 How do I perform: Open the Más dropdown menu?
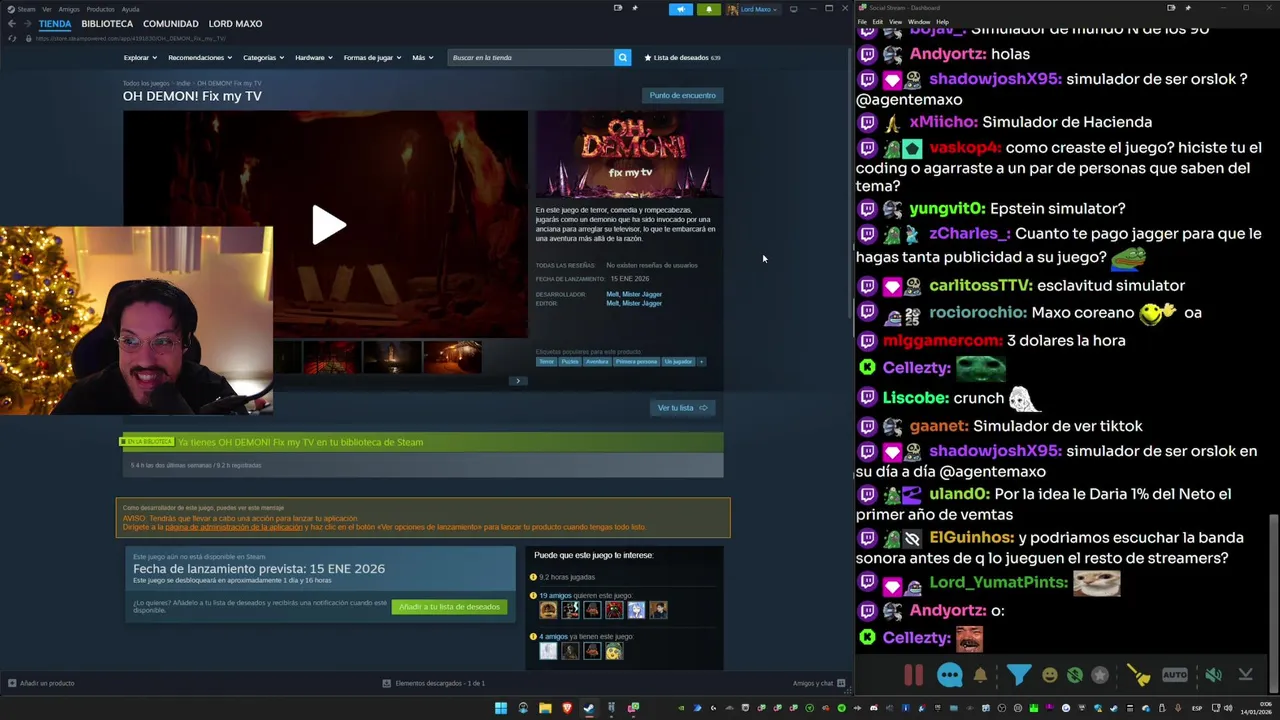422,57
